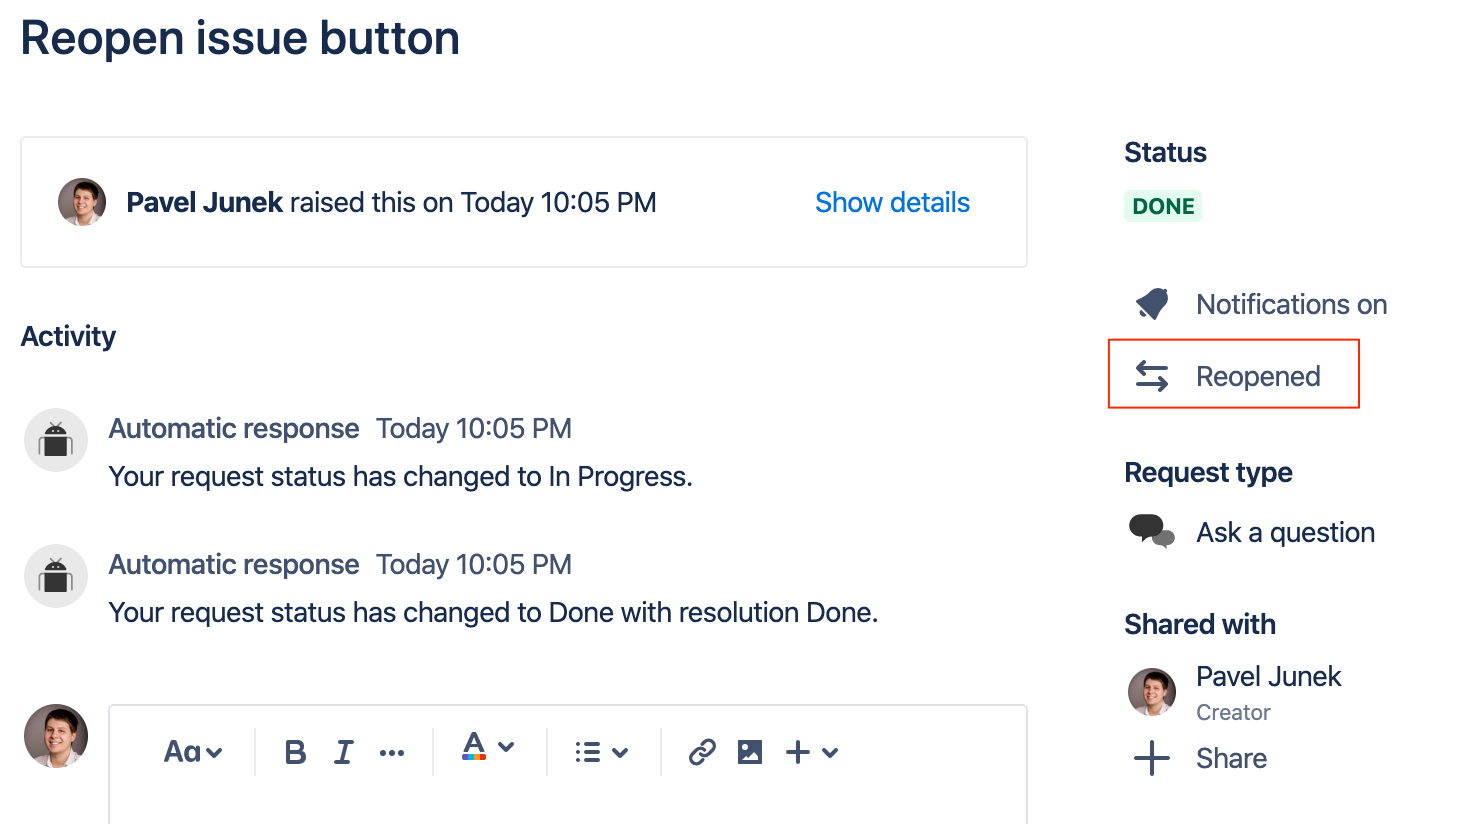
Task: Click the arrows icon inside the Reopened button
Action: tap(1152, 375)
